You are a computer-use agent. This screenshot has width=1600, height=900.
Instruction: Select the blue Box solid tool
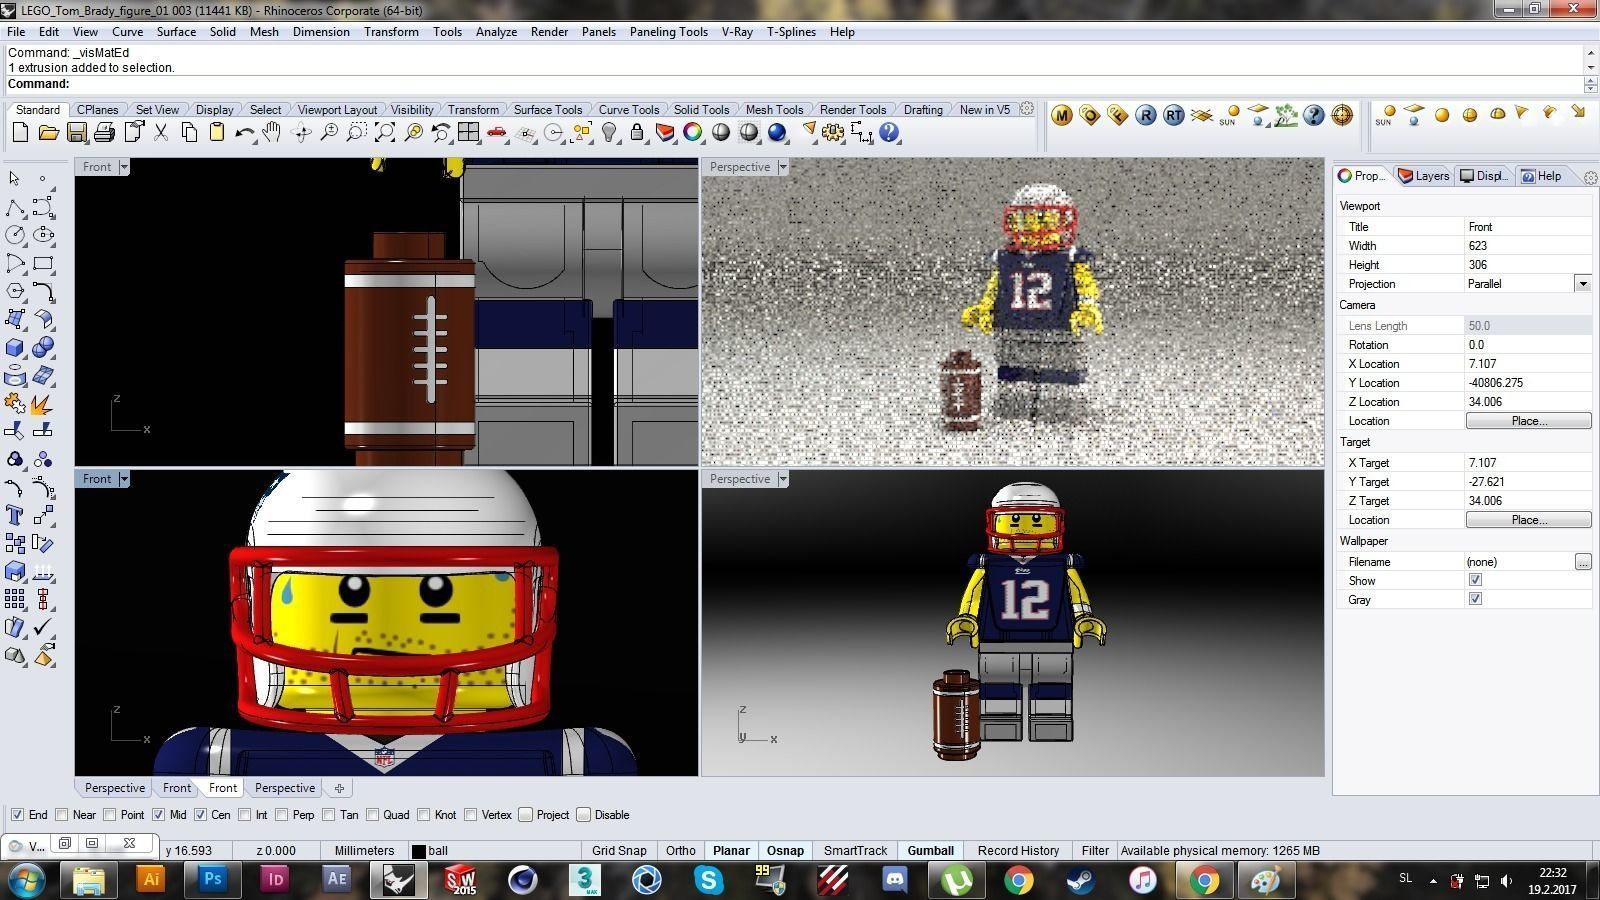(15, 347)
